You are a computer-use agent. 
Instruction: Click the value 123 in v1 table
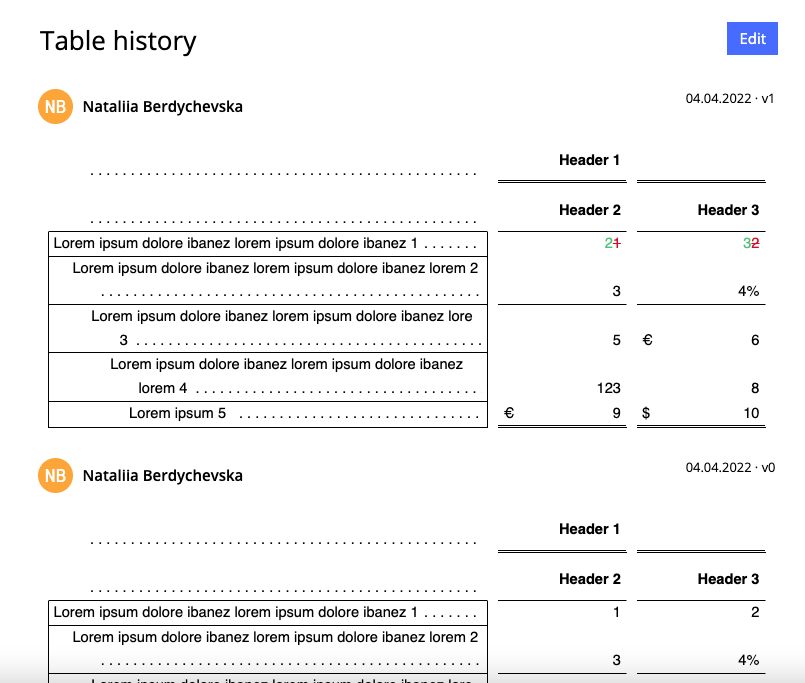[x=608, y=388]
